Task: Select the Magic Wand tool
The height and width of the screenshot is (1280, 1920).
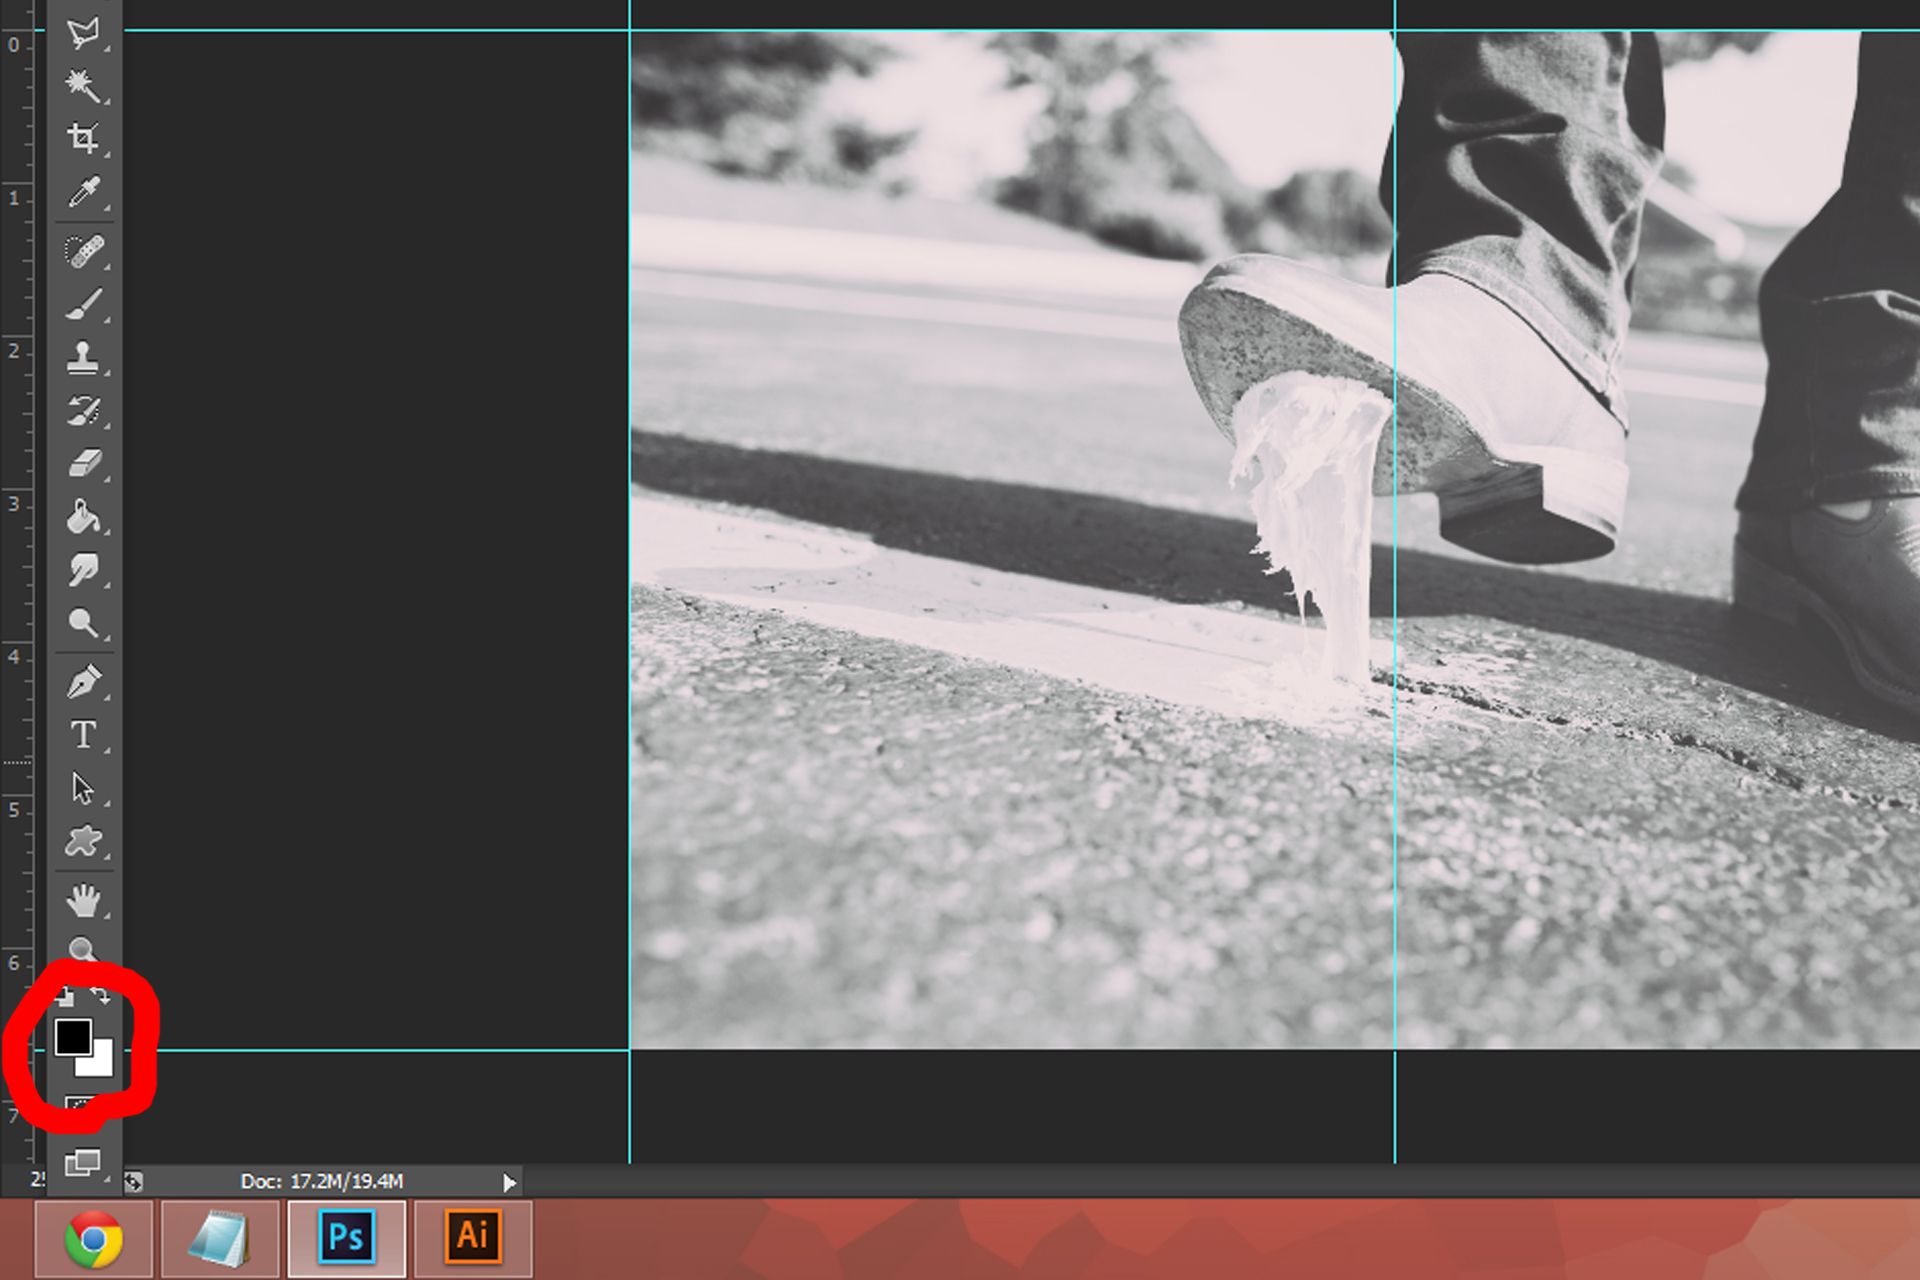Action: point(83,85)
